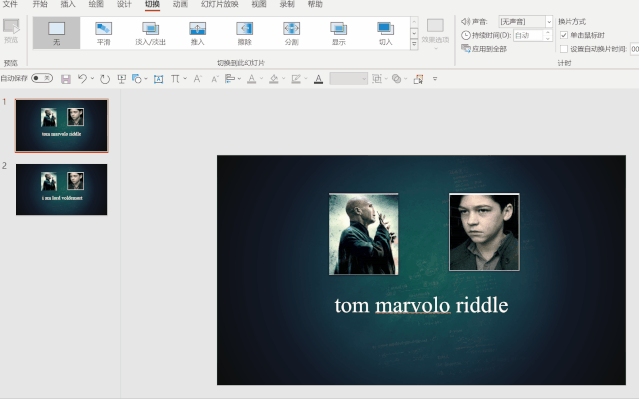Open the 开始 (Home) tab
Image resolution: width=639 pixels, height=399 pixels.
40,4
